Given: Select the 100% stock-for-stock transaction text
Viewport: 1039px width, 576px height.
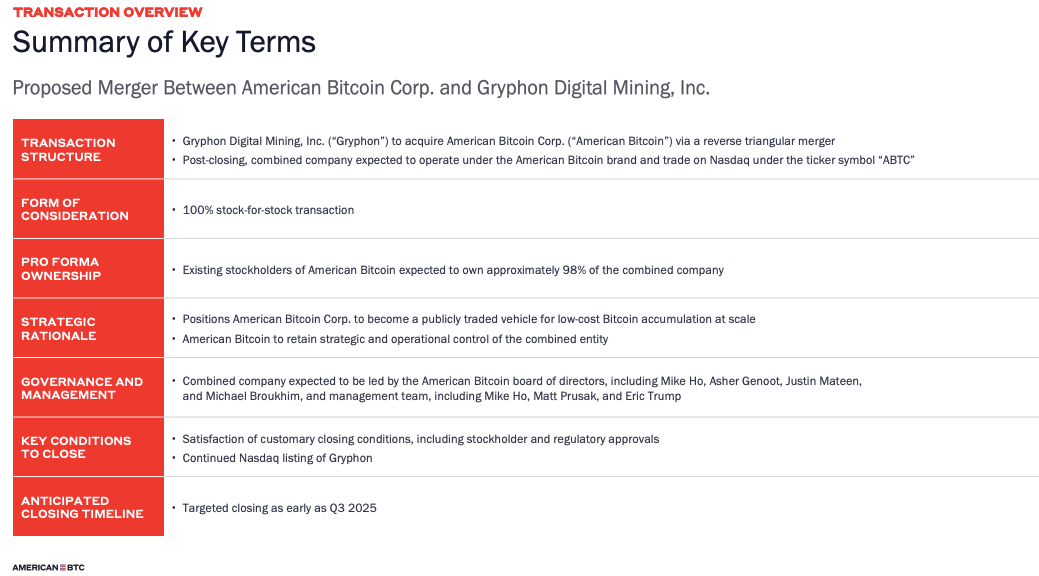Looking at the screenshot, I should point(268,210).
